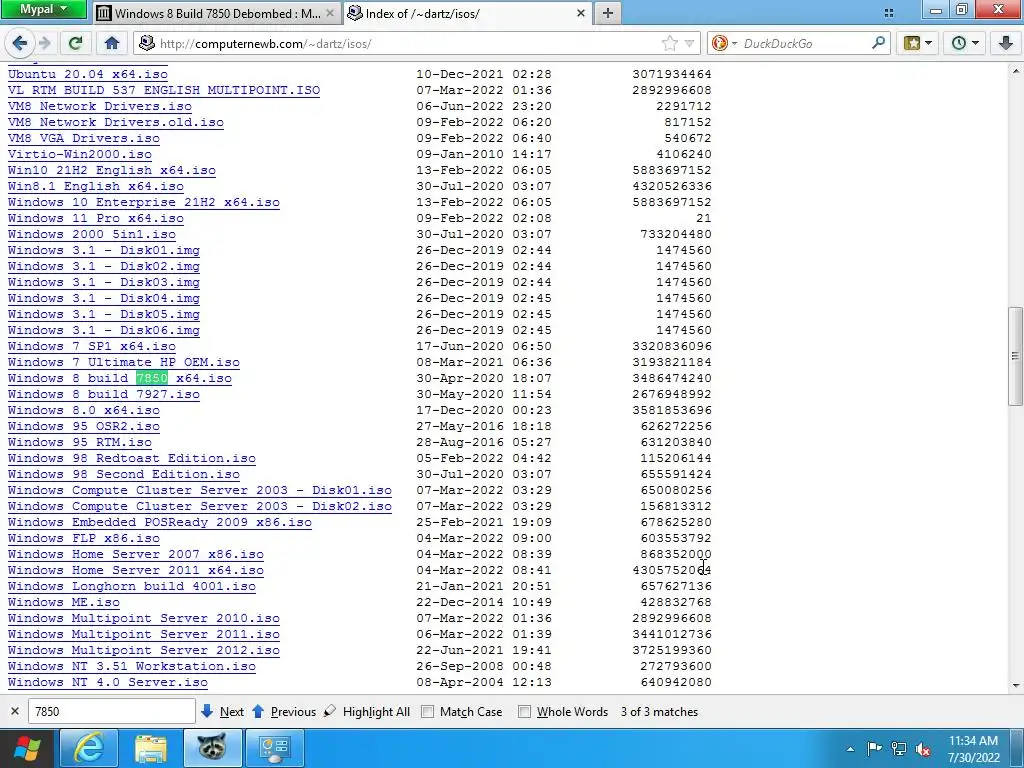Open the bookmarks menu button
This screenshot has width=1024, height=768.
[918, 44]
